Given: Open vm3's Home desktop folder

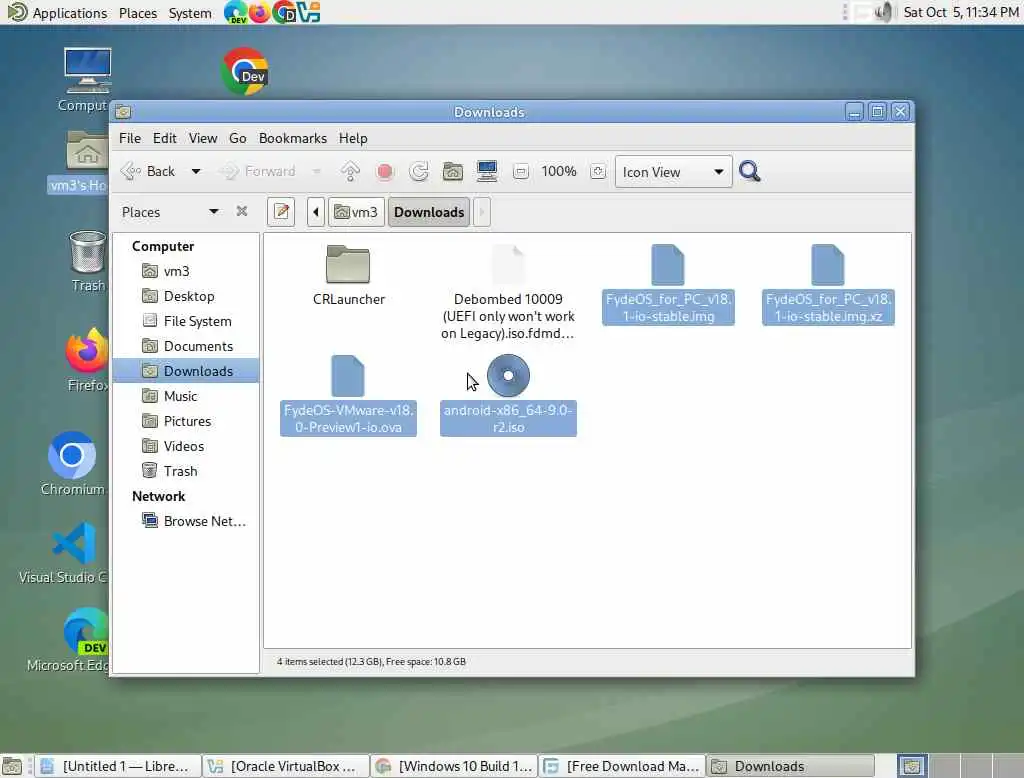Looking at the screenshot, I should click(80, 162).
